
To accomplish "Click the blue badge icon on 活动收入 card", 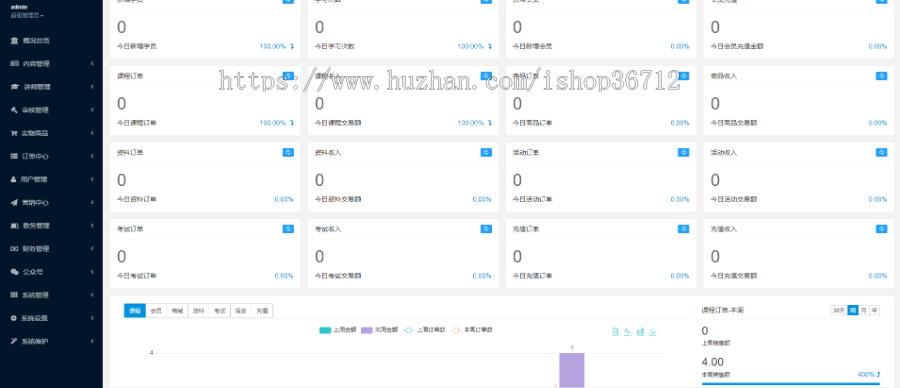I will (x=881, y=152).
